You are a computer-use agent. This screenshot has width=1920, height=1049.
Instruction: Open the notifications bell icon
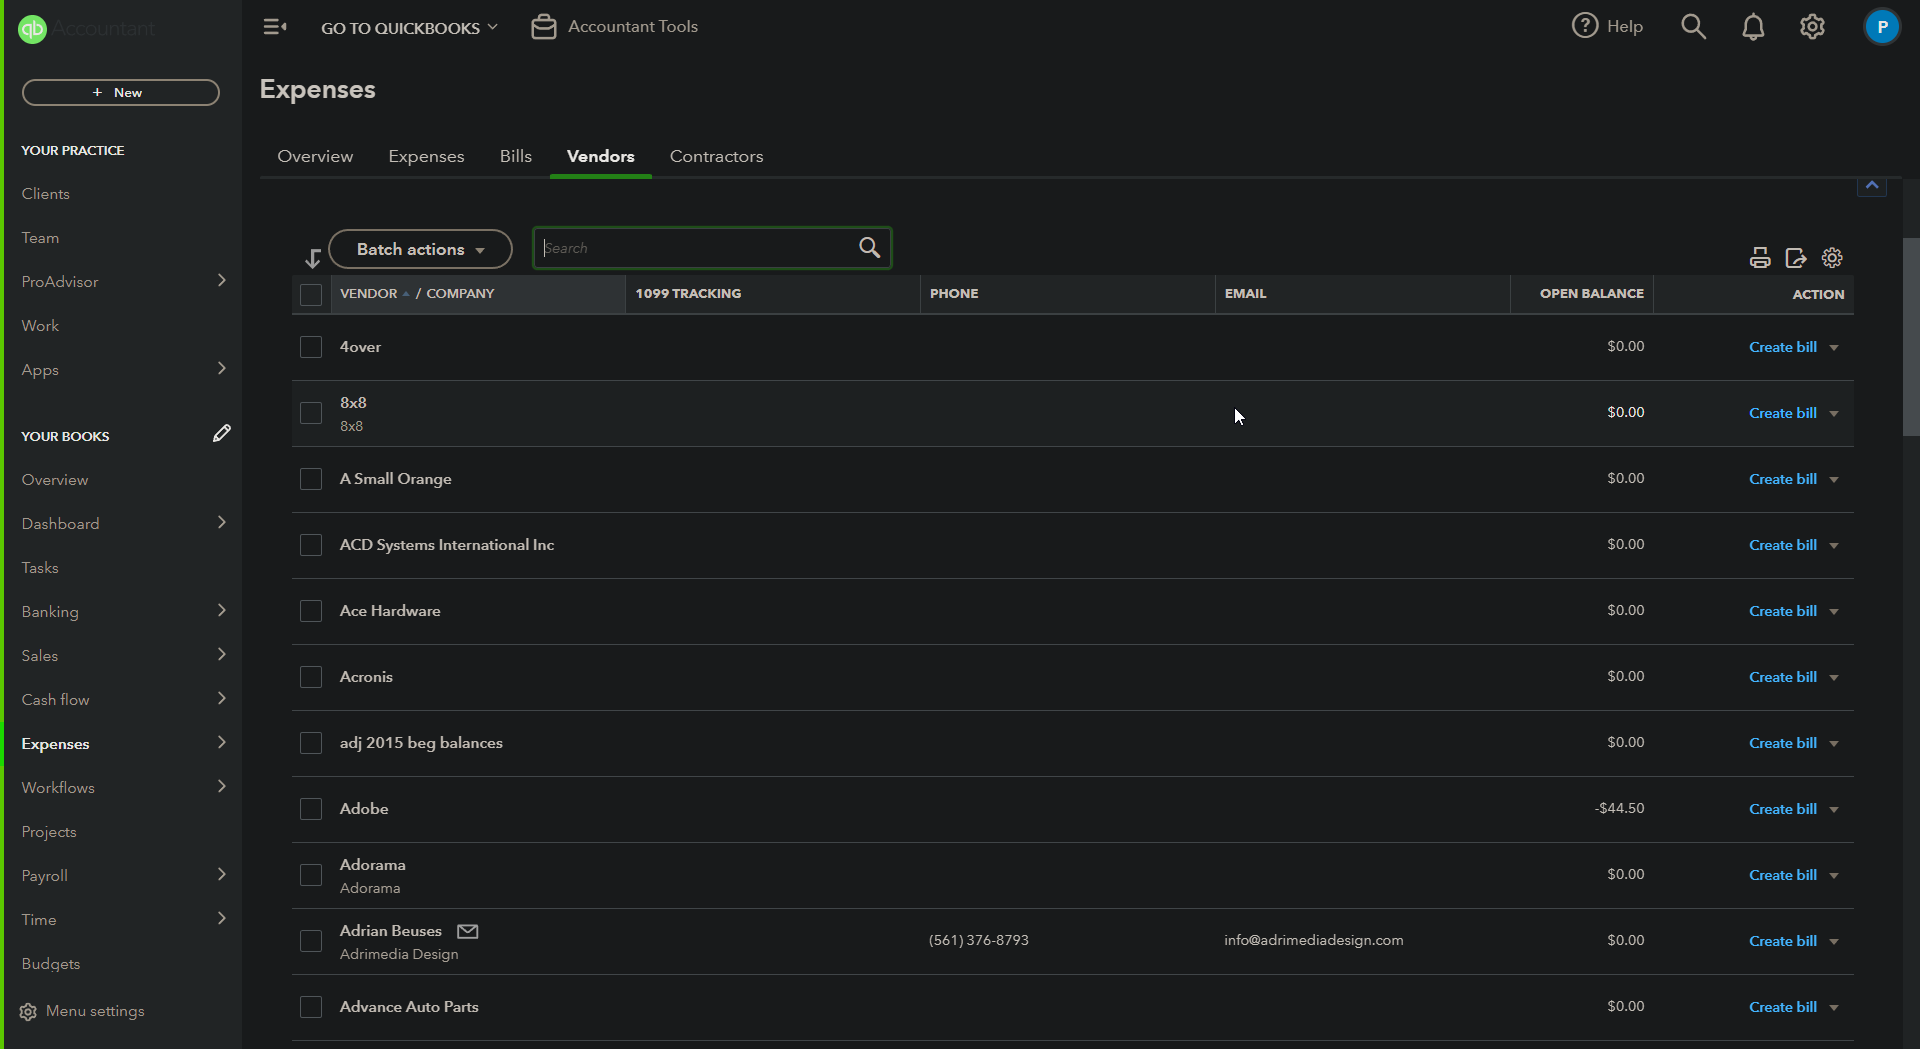tap(1753, 27)
